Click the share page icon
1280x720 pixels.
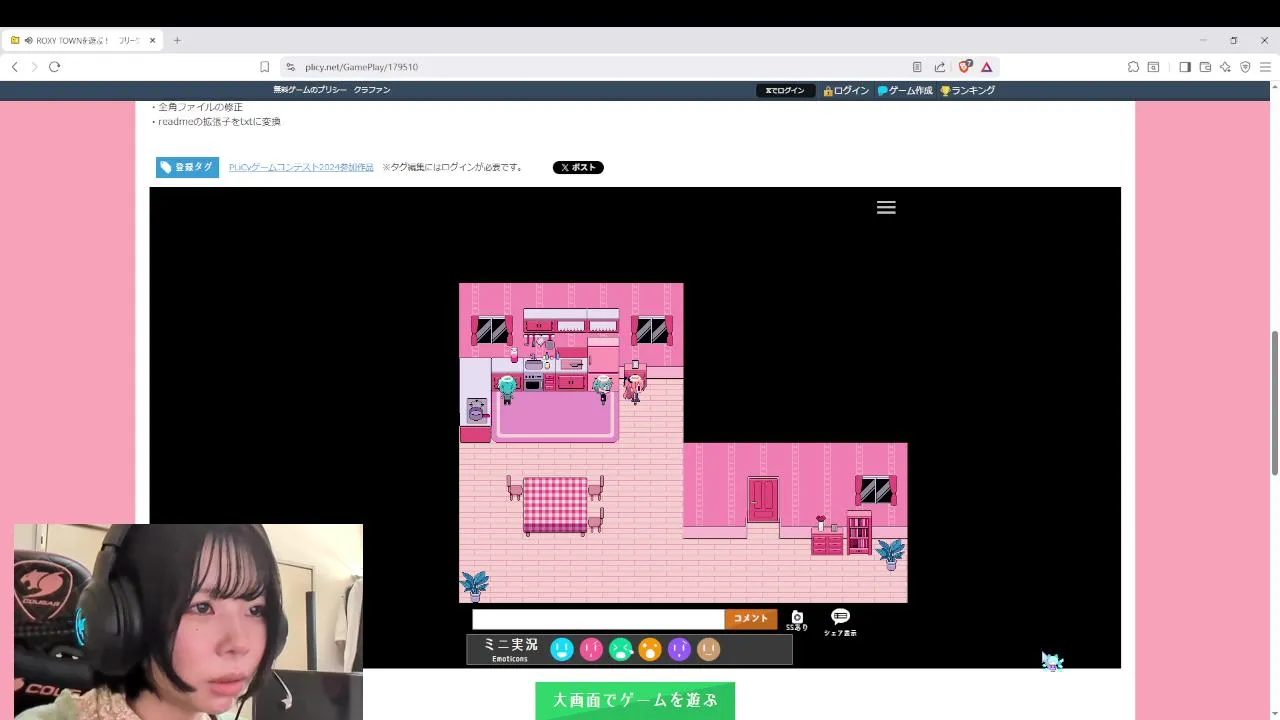click(940, 67)
